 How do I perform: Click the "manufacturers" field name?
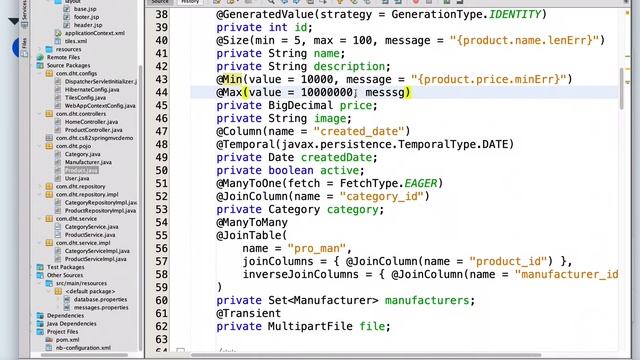[x=427, y=301]
